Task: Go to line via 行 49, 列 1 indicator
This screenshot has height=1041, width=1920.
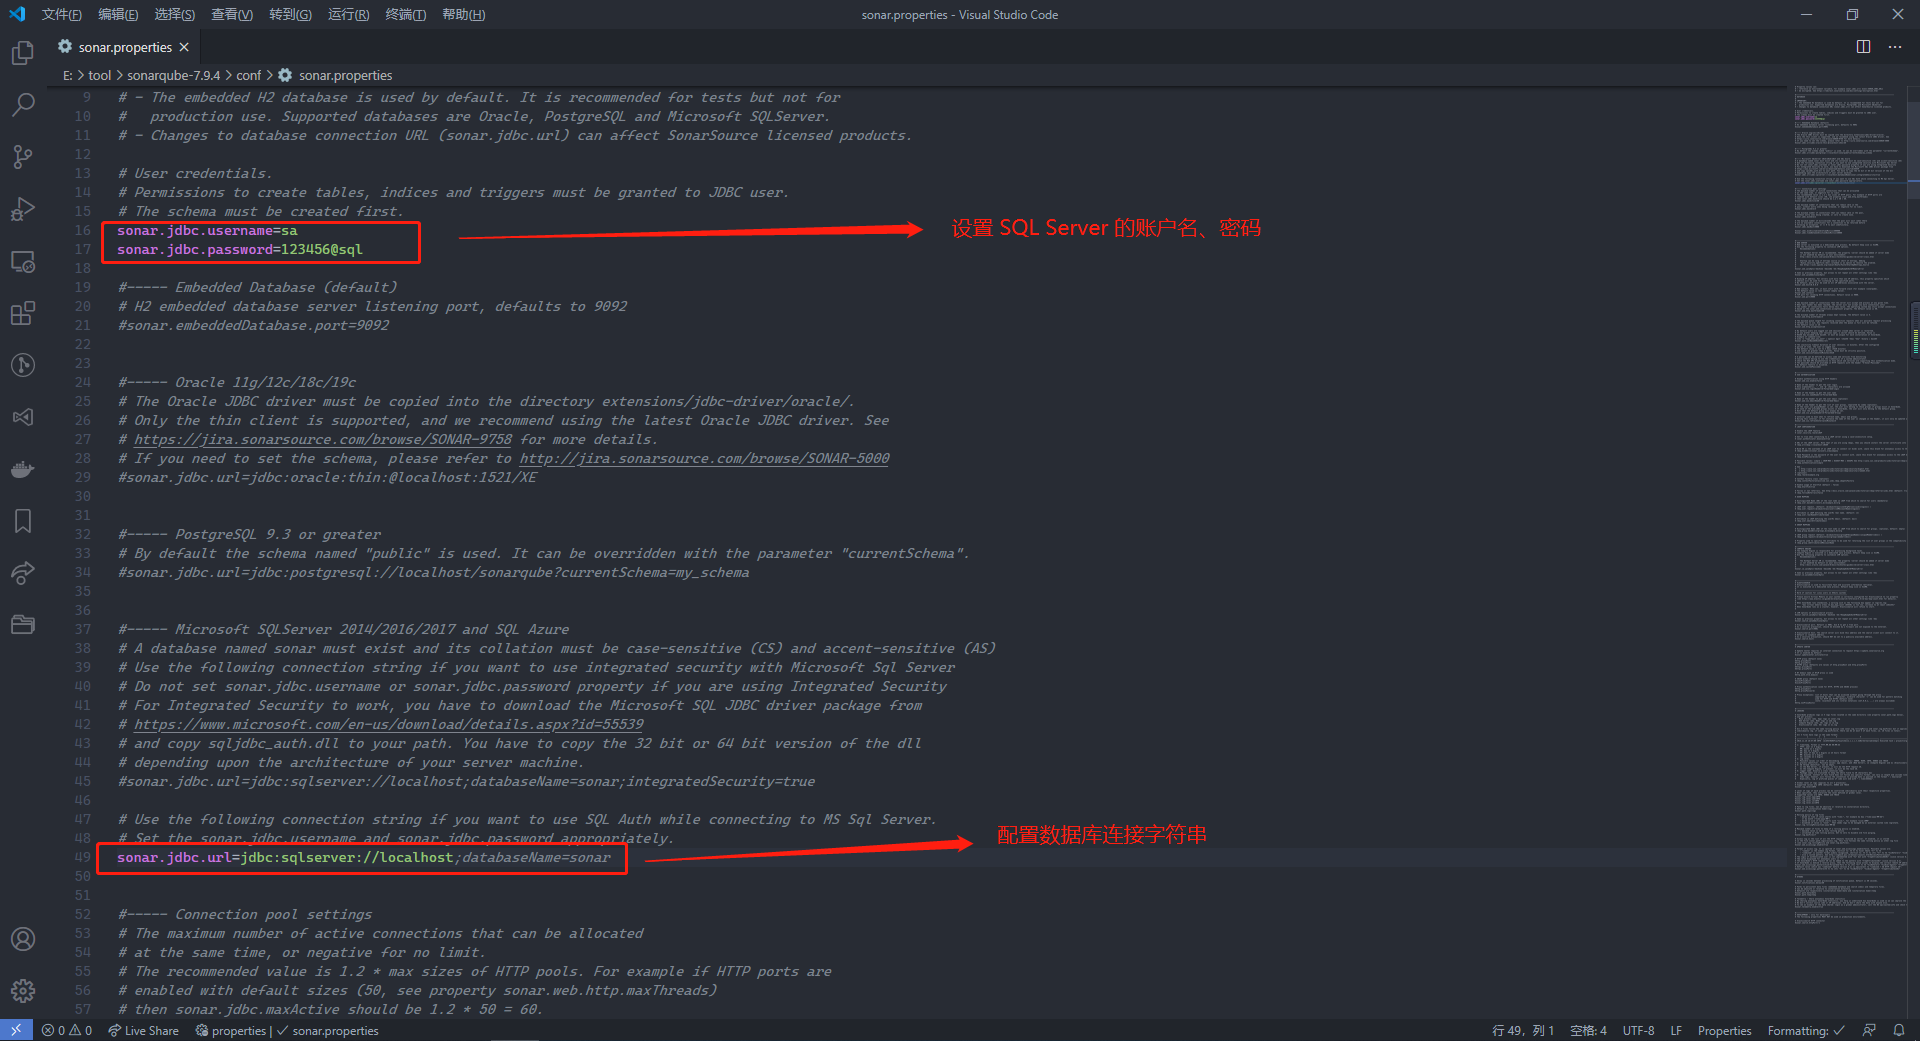Action: click(x=1523, y=1030)
